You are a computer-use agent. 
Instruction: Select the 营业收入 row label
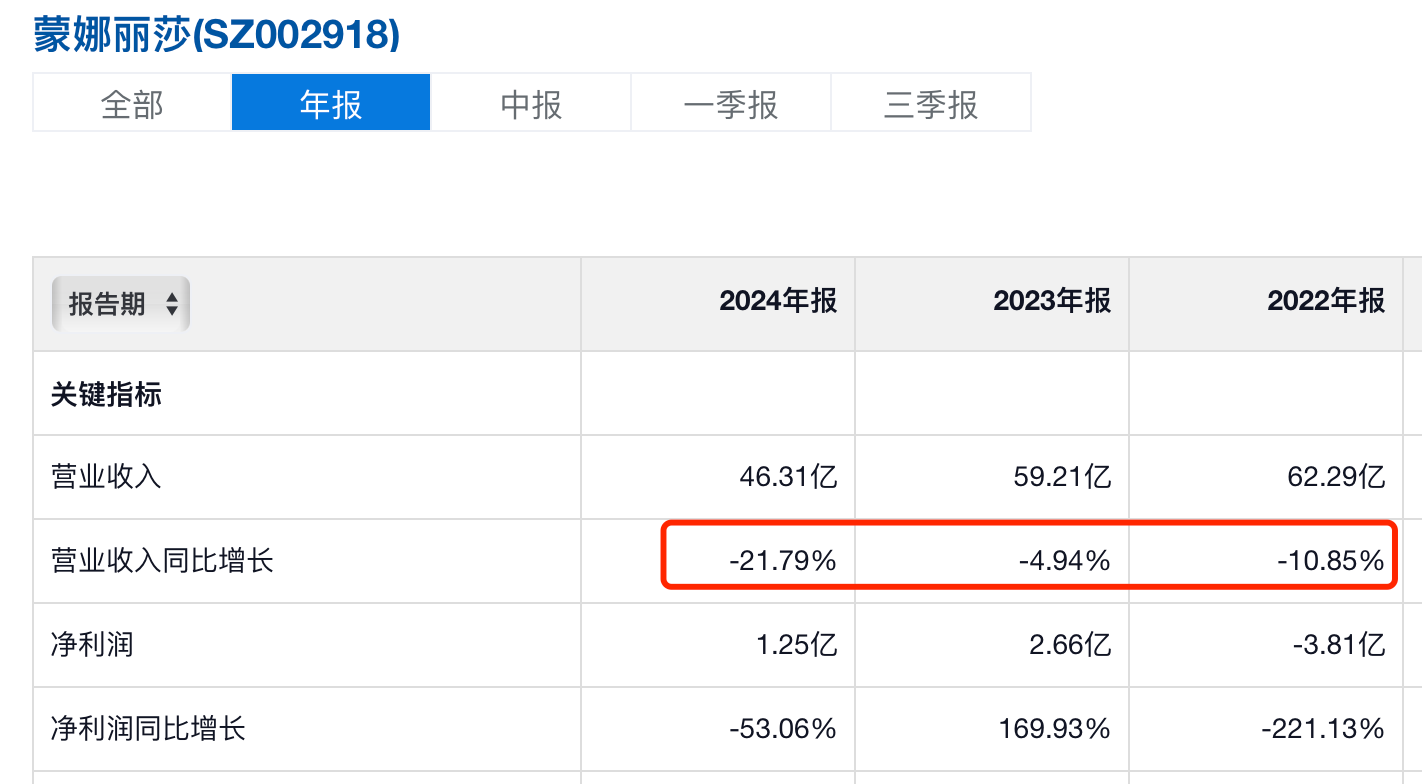[106, 477]
